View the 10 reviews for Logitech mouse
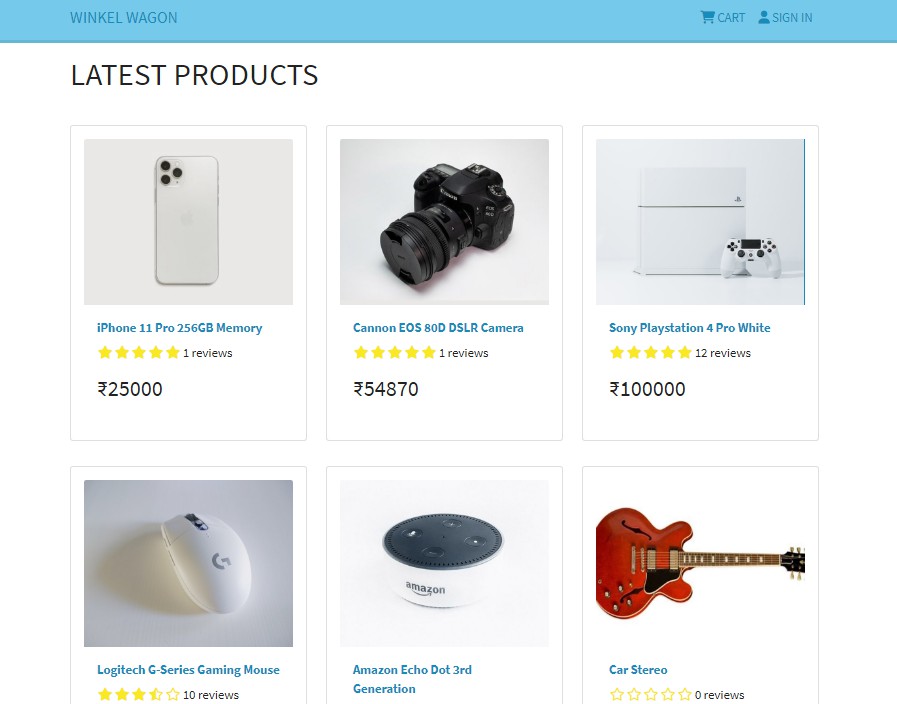The height and width of the screenshot is (704, 897). (x=210, y=694)
